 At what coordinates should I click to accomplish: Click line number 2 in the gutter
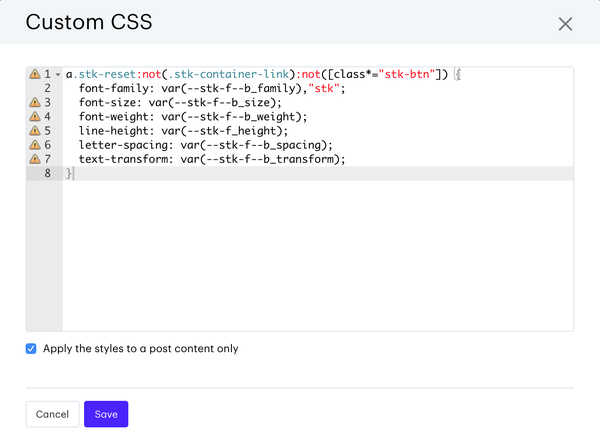(47, 88)
